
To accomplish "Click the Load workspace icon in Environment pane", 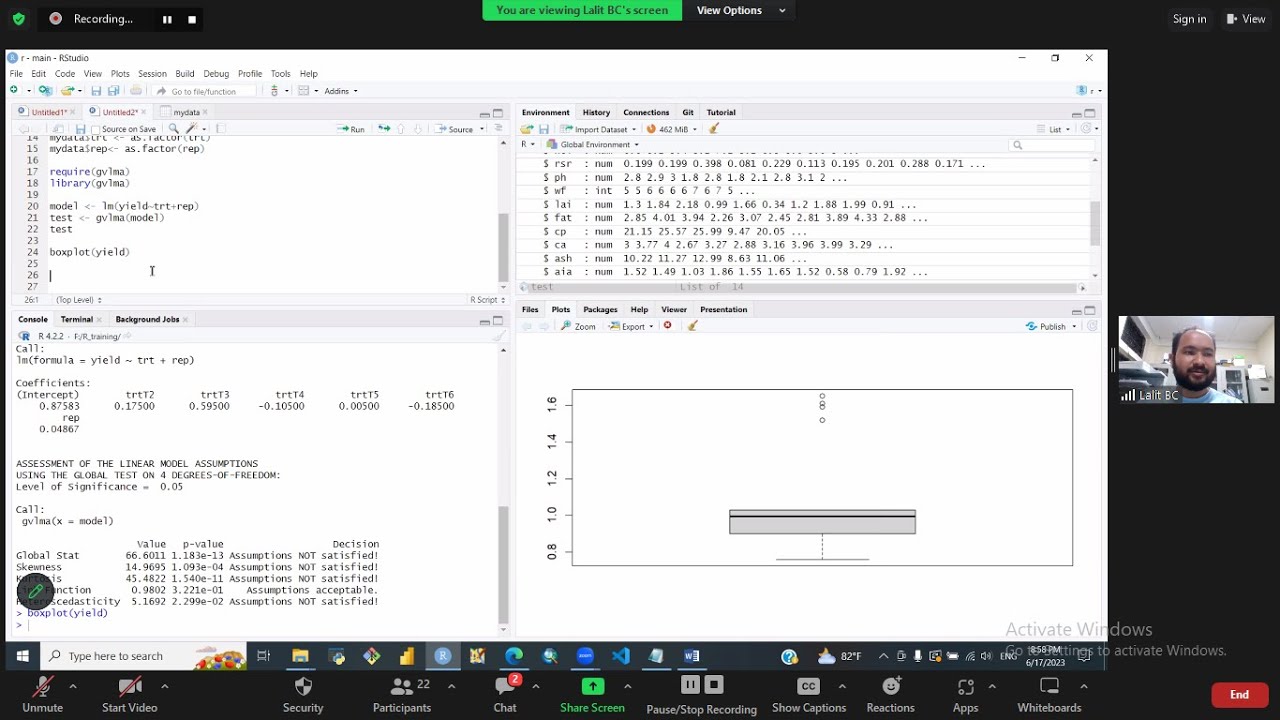I will 527,129.
